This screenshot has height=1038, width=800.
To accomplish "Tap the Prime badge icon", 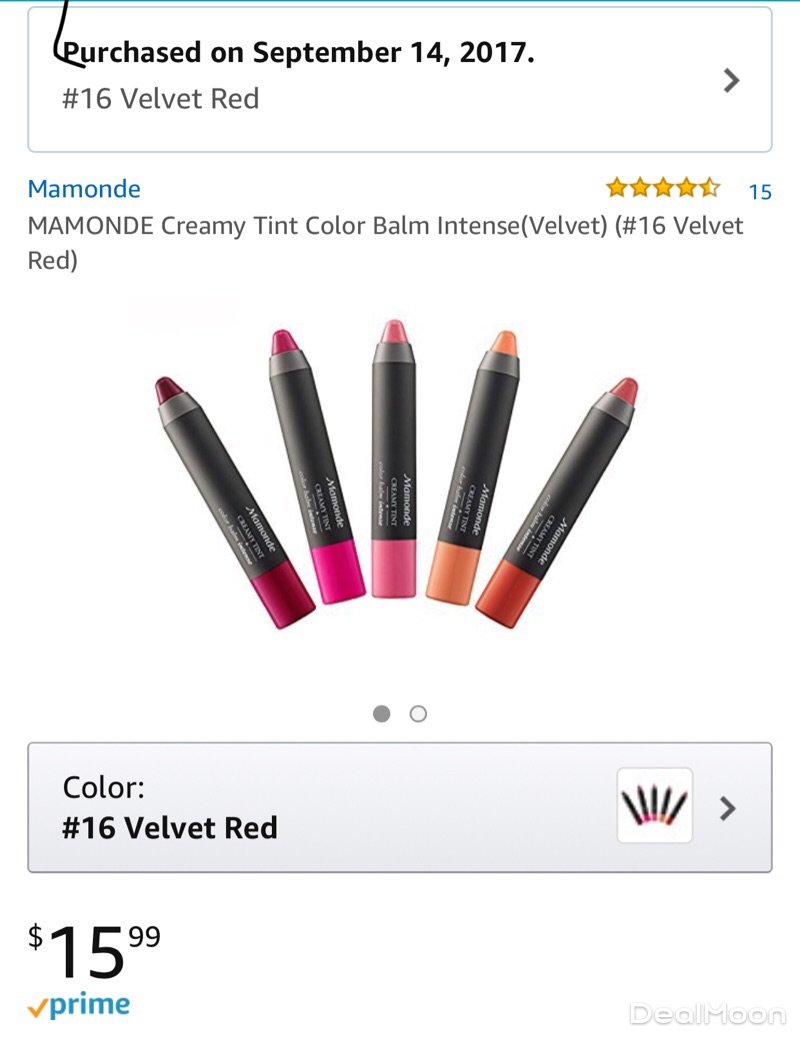I will pyautogui.click(x=79, y=1006).
